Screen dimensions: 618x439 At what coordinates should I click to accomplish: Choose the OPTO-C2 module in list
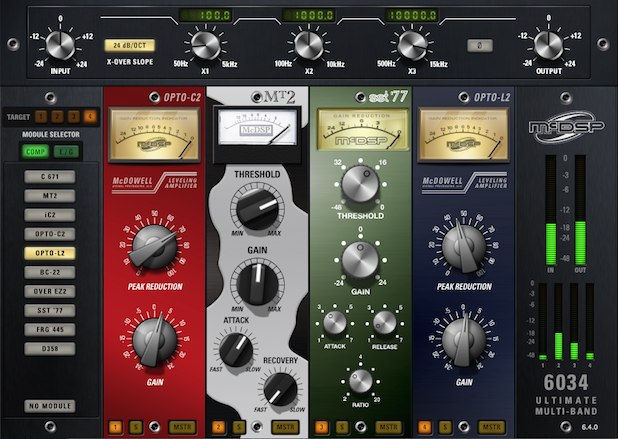(x=50, y=234)
